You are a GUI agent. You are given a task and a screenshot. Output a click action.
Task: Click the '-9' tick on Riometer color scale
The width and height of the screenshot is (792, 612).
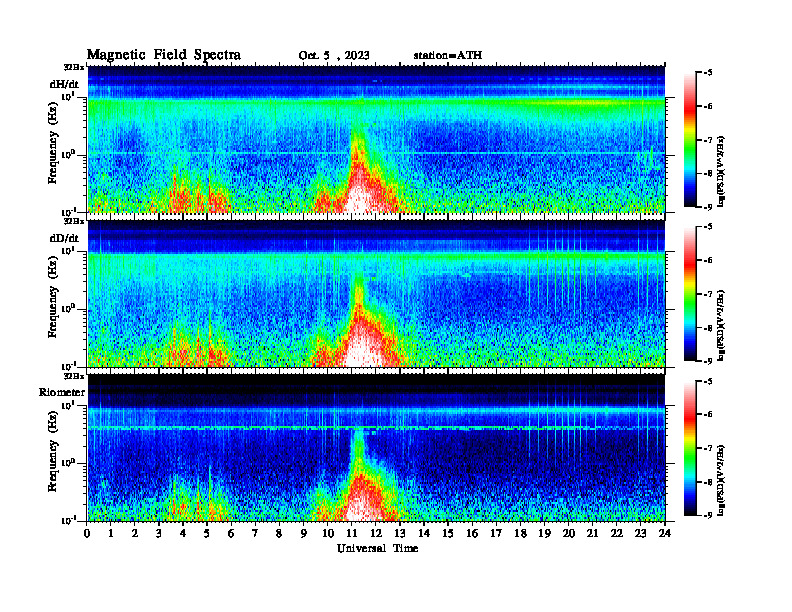pos(708,515)
